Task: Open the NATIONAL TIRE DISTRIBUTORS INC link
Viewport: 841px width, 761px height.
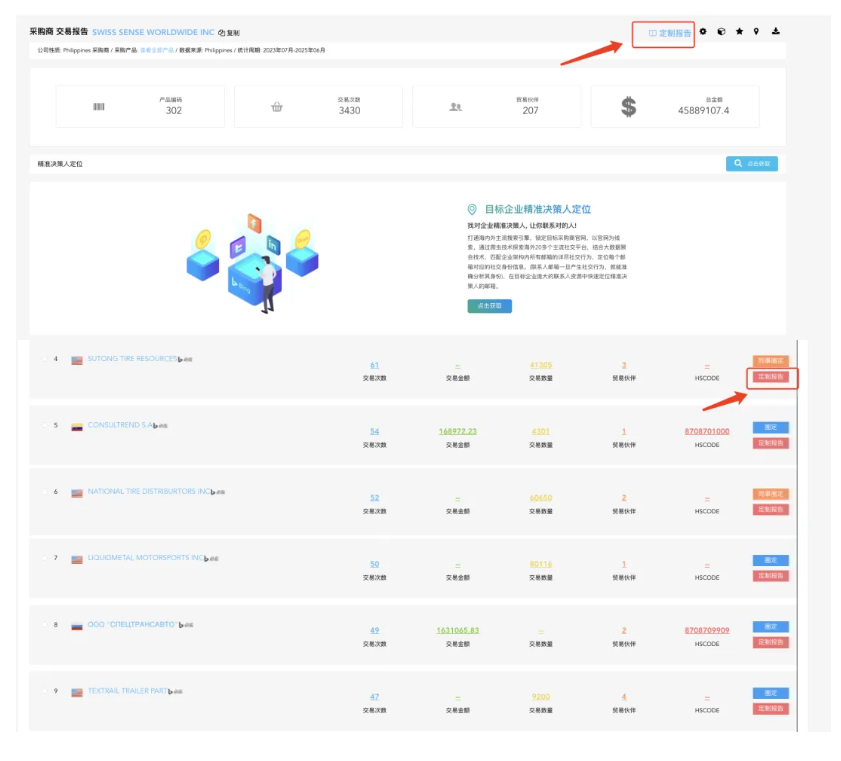Action: point(149,492)
